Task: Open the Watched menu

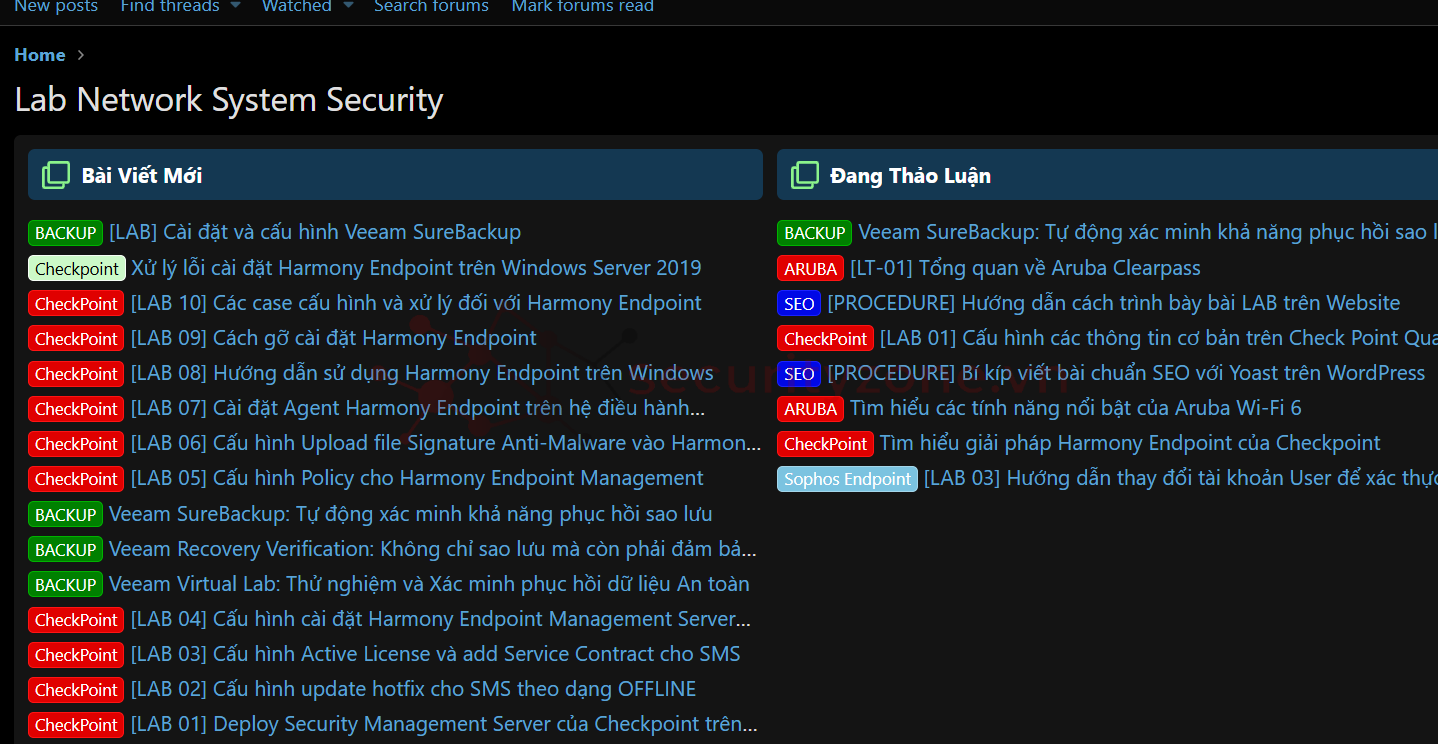Action: click(297, 6)
